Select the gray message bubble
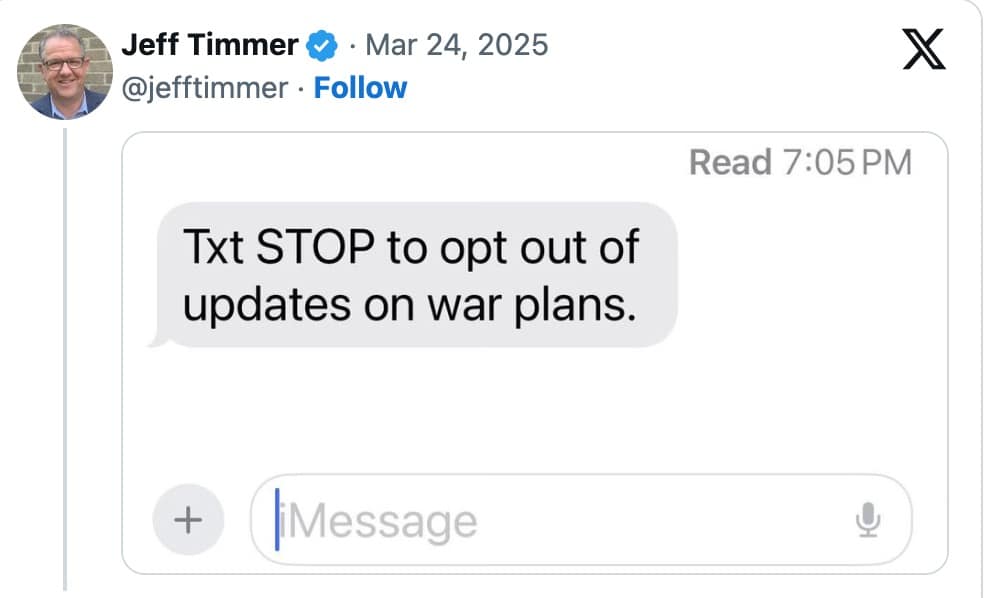The width and height of the screenshot is (986, 598). tap(417, 275)
